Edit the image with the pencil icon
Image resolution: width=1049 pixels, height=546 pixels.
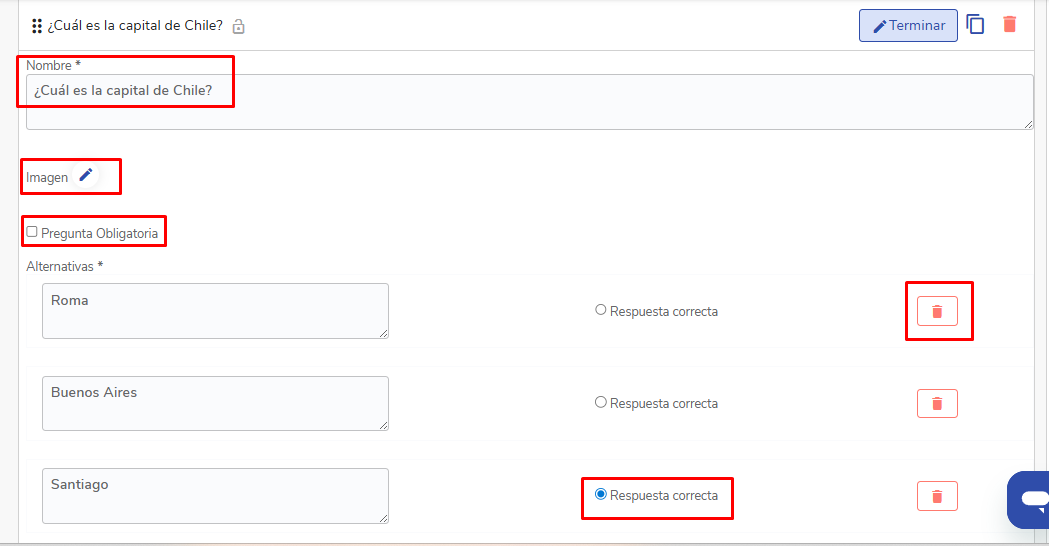tap(86, 175)
